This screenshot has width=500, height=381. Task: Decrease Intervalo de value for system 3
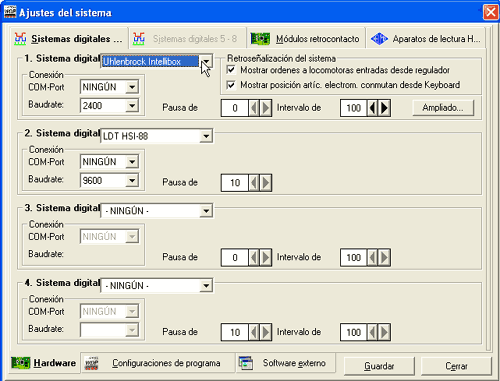[x=373, y=257]
